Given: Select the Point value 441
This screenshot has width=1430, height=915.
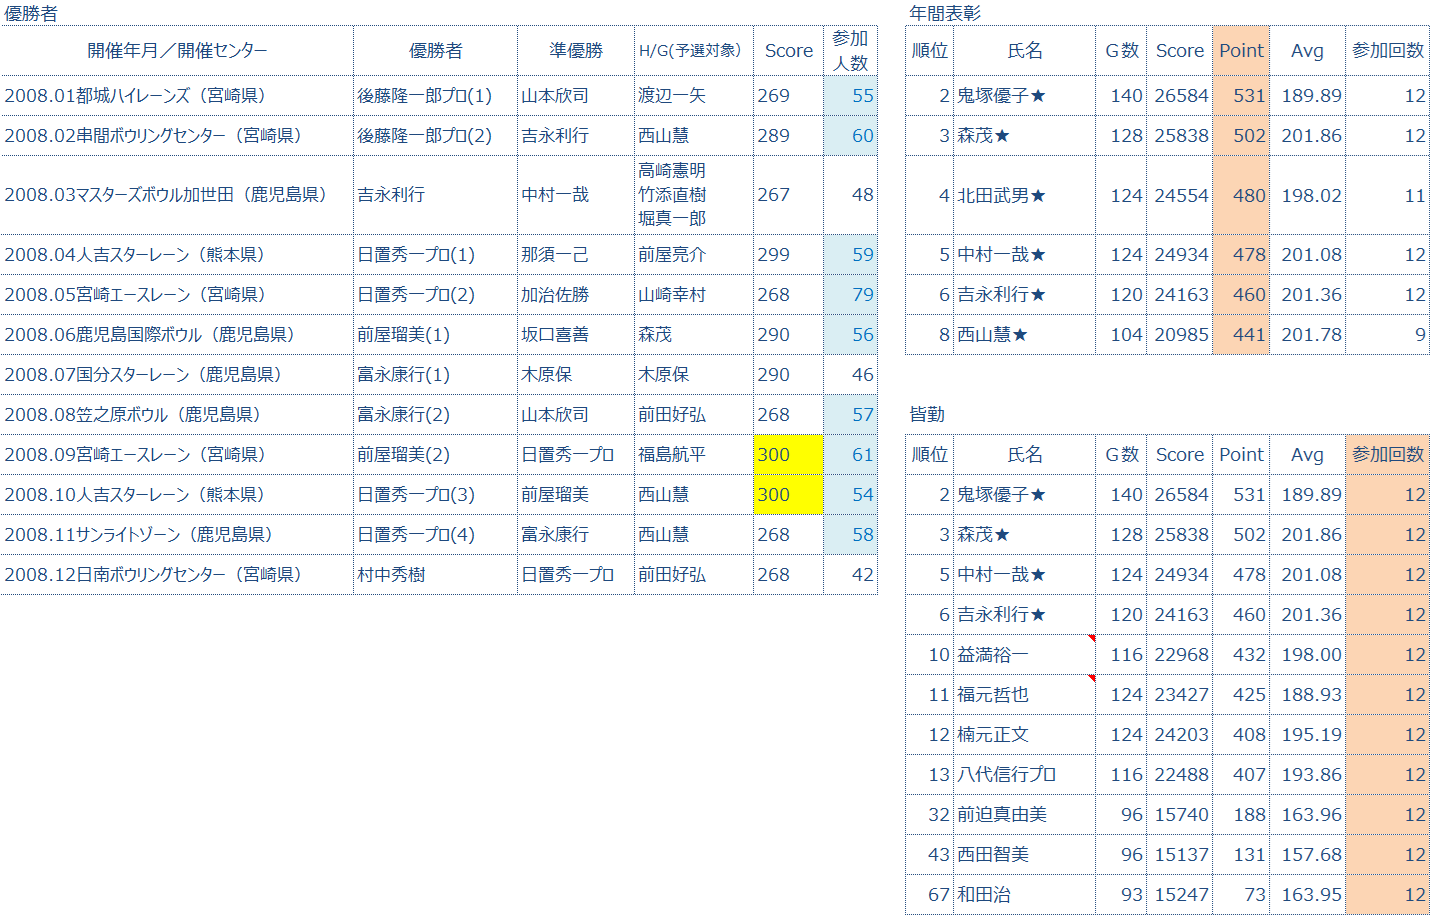Looking at the screenshot, I should pos(1241,334).
